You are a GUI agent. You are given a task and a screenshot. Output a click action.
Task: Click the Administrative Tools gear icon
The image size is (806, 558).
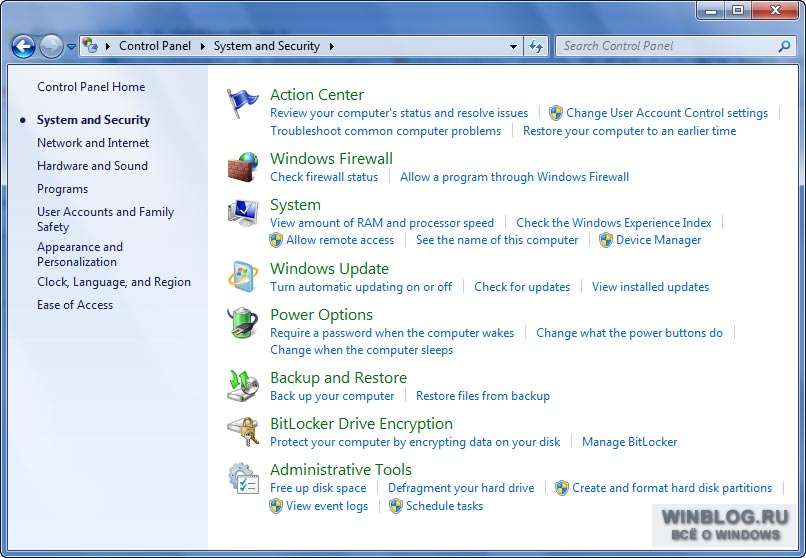[243, 478]
